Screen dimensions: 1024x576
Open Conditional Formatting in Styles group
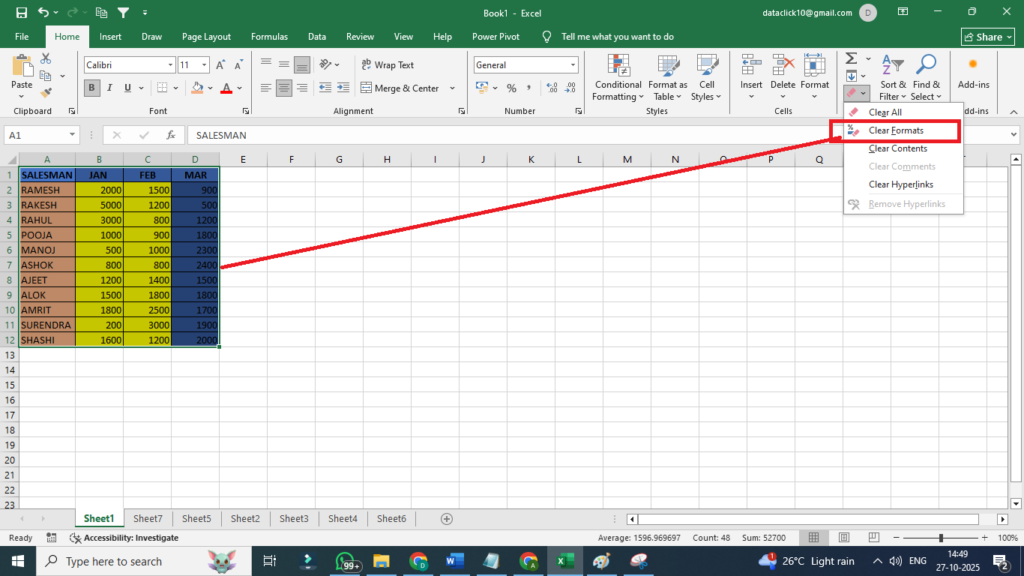pos(617,78)
